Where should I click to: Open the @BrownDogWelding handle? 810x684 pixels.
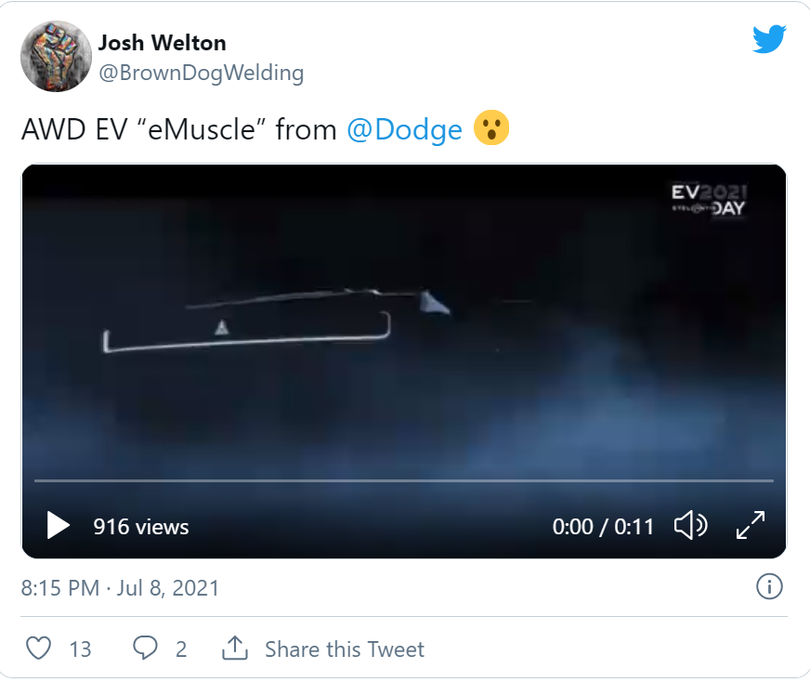(x=201, y=73)
